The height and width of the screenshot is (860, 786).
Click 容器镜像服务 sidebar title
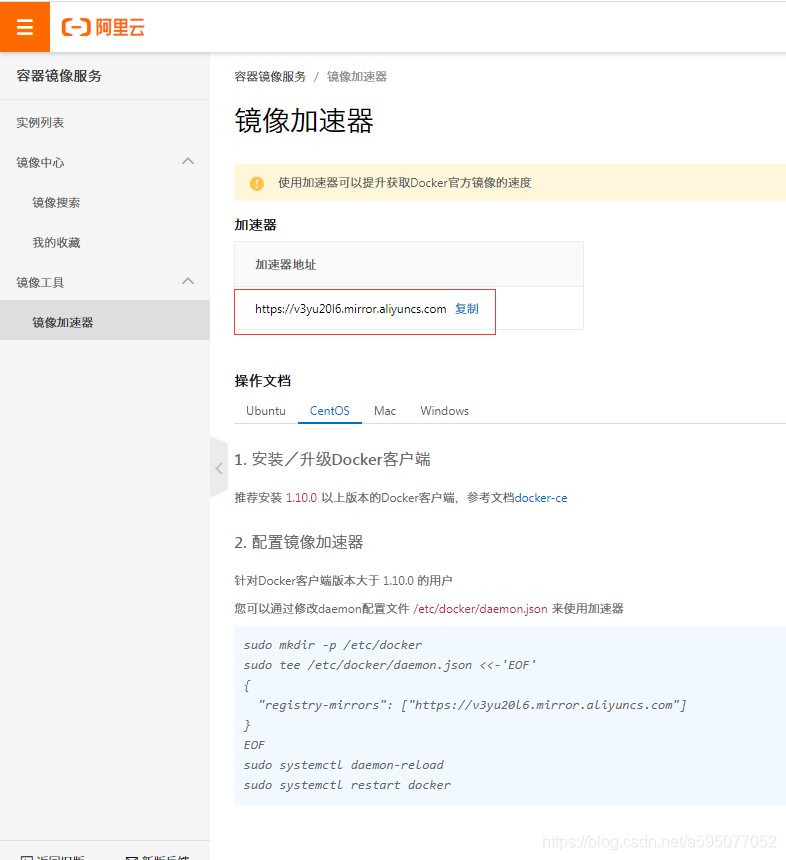(59, 76)
